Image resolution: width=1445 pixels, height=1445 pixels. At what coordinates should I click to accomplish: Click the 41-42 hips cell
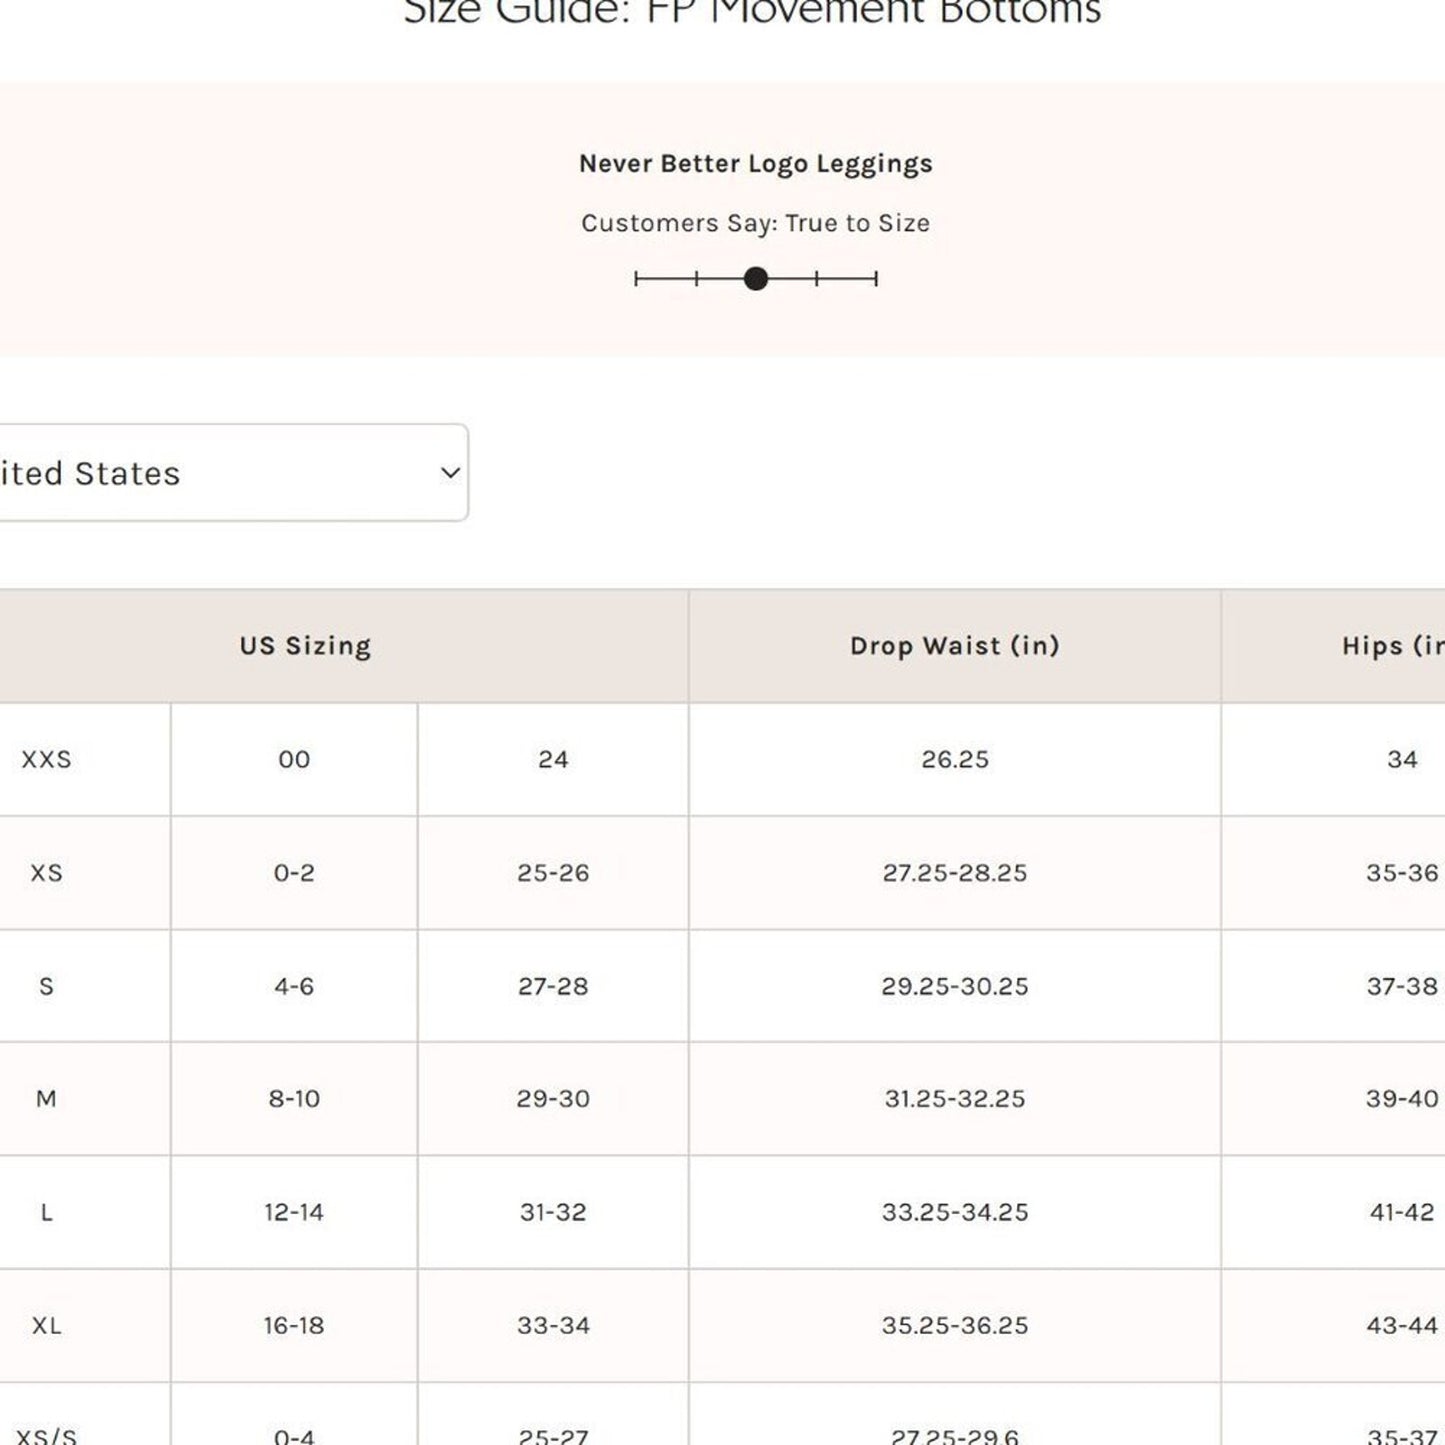[x=1401, y=1212]
